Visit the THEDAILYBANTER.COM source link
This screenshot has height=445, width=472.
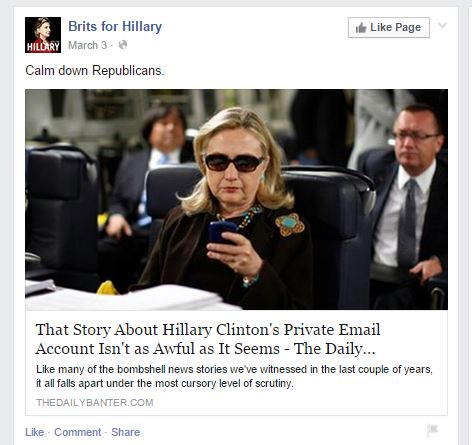coord(95,403)
